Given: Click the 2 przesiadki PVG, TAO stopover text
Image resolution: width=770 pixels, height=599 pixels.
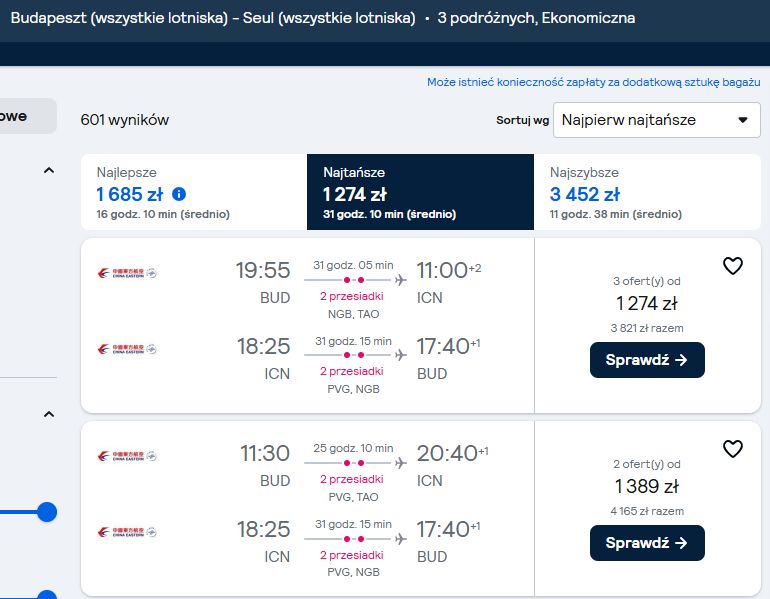Looking at the screenshot, I should click(x=352, y=488).
